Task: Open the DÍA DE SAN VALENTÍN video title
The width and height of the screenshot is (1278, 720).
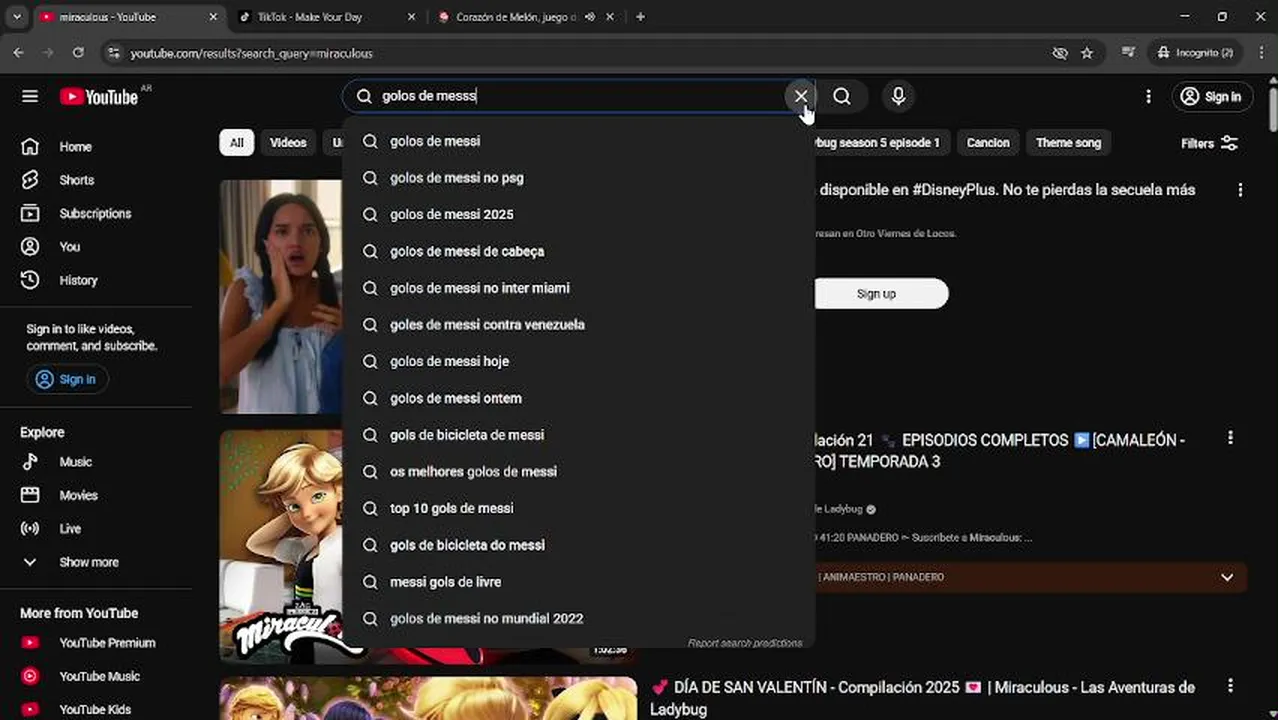Action: pos(922,698)
